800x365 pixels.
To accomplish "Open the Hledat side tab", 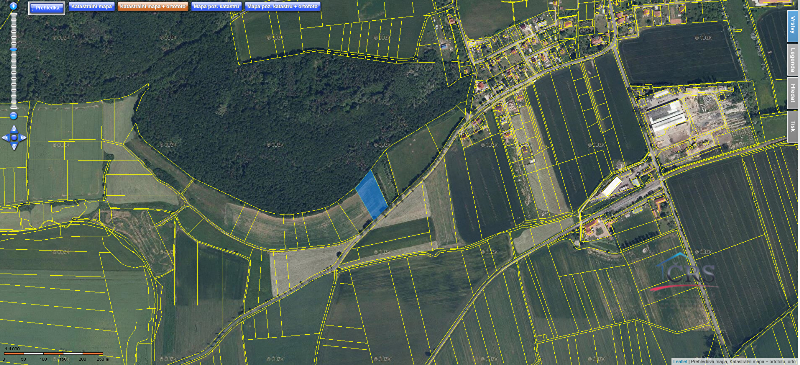I will pyautogui.click(x=792, y=93).
